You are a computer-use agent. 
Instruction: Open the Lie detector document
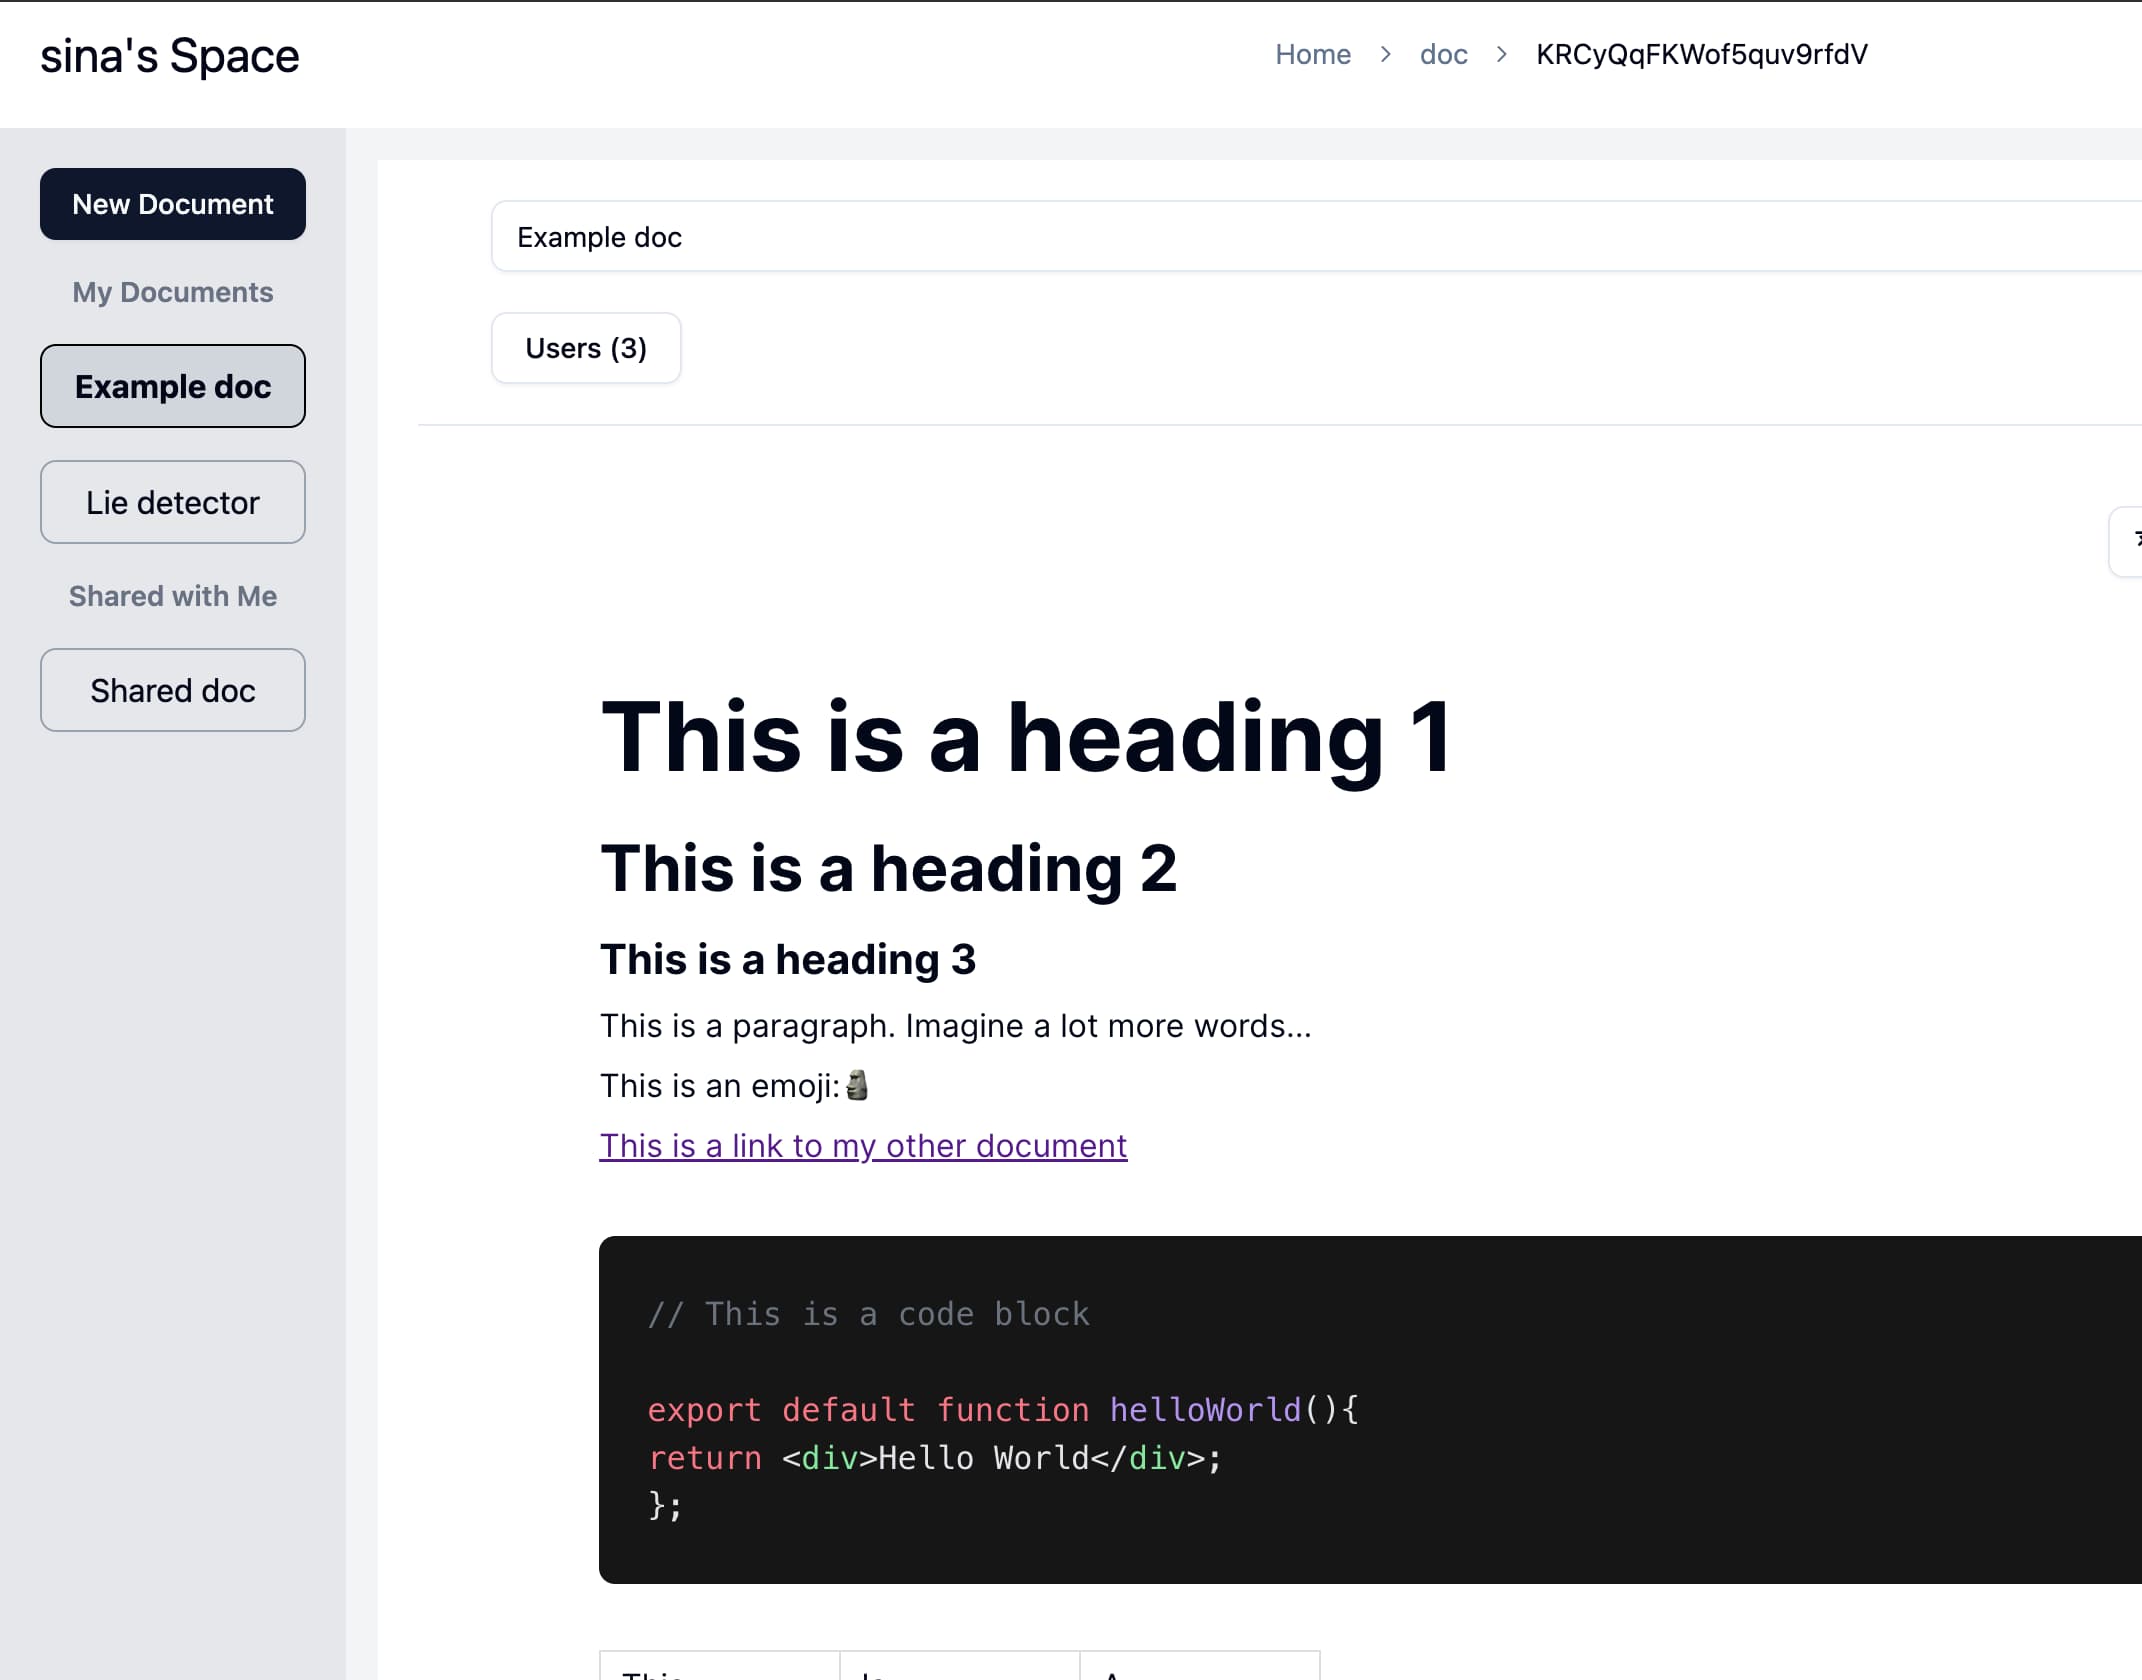pyautogui.click(x=173, y=502)
